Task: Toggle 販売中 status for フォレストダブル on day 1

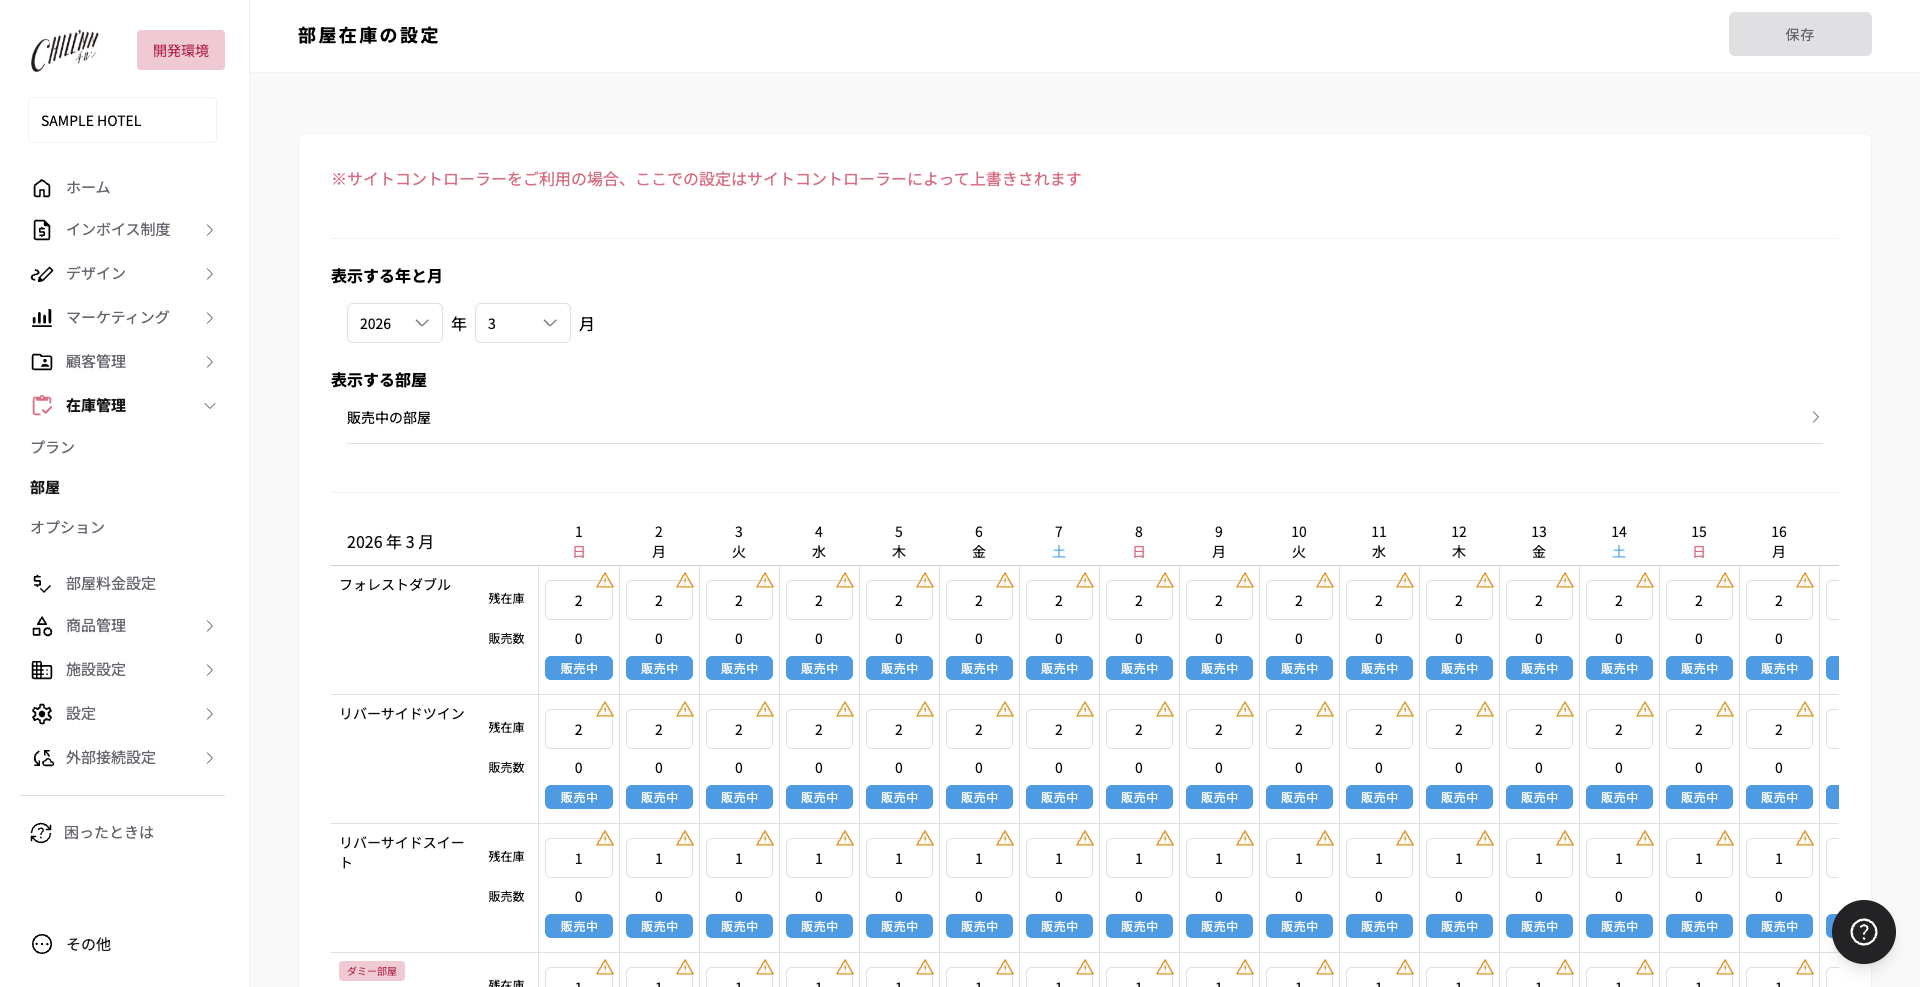Action: click(x=579, y=668)
